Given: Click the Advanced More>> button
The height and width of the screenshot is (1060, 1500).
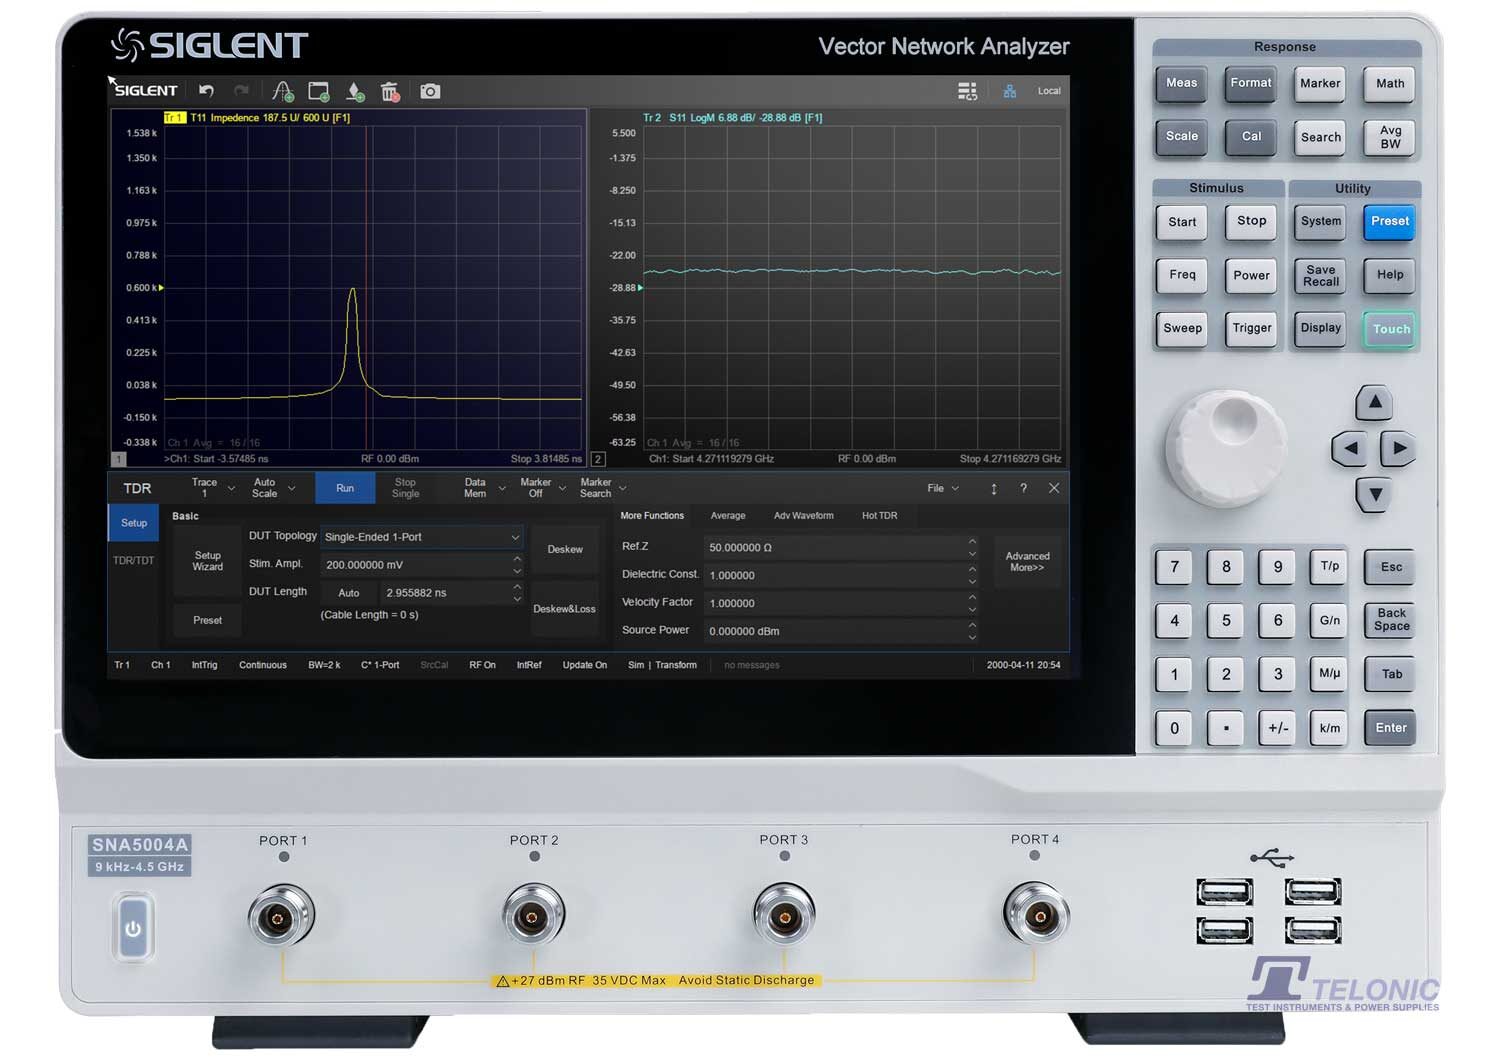Looking at the screenshot, I should (x=1027, y=562).
